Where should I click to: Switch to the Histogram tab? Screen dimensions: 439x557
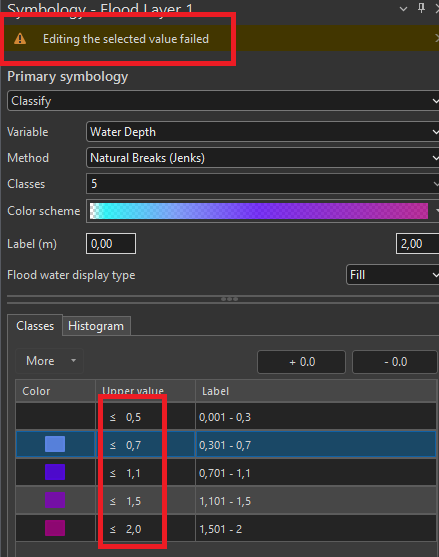(96, 326)
